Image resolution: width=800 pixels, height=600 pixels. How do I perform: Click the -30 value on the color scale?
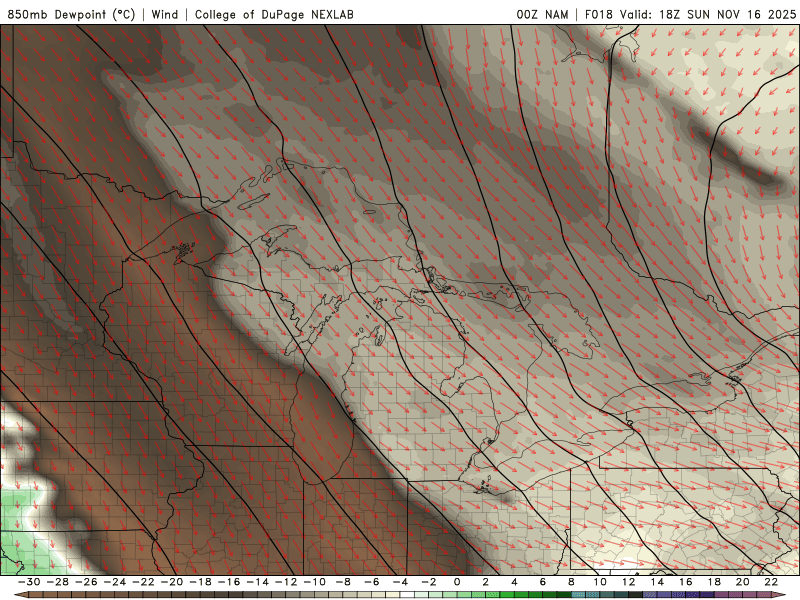pos(29,582)
